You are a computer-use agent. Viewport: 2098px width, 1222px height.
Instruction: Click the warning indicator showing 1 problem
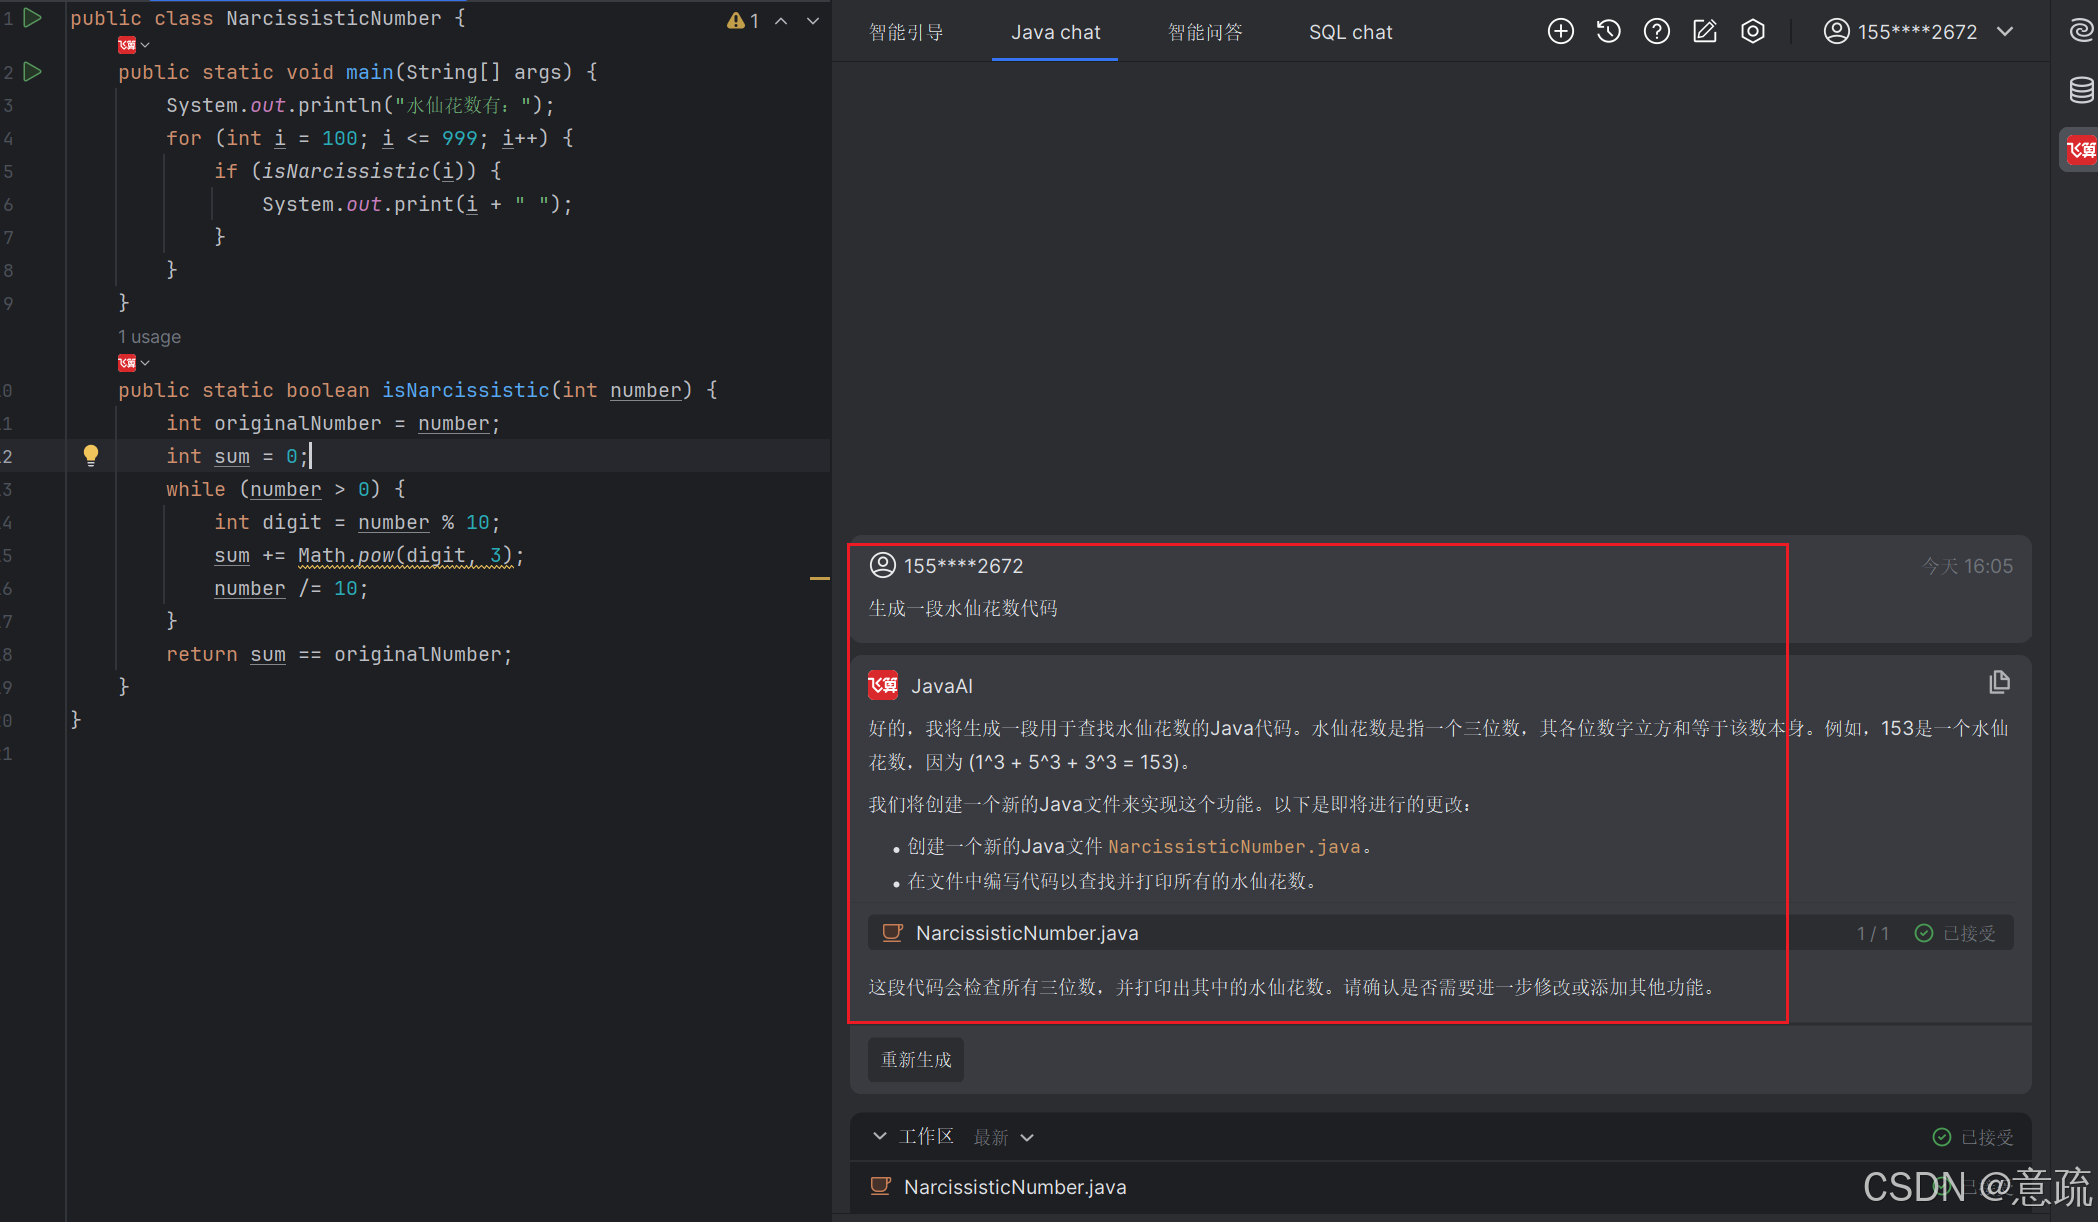743,20
